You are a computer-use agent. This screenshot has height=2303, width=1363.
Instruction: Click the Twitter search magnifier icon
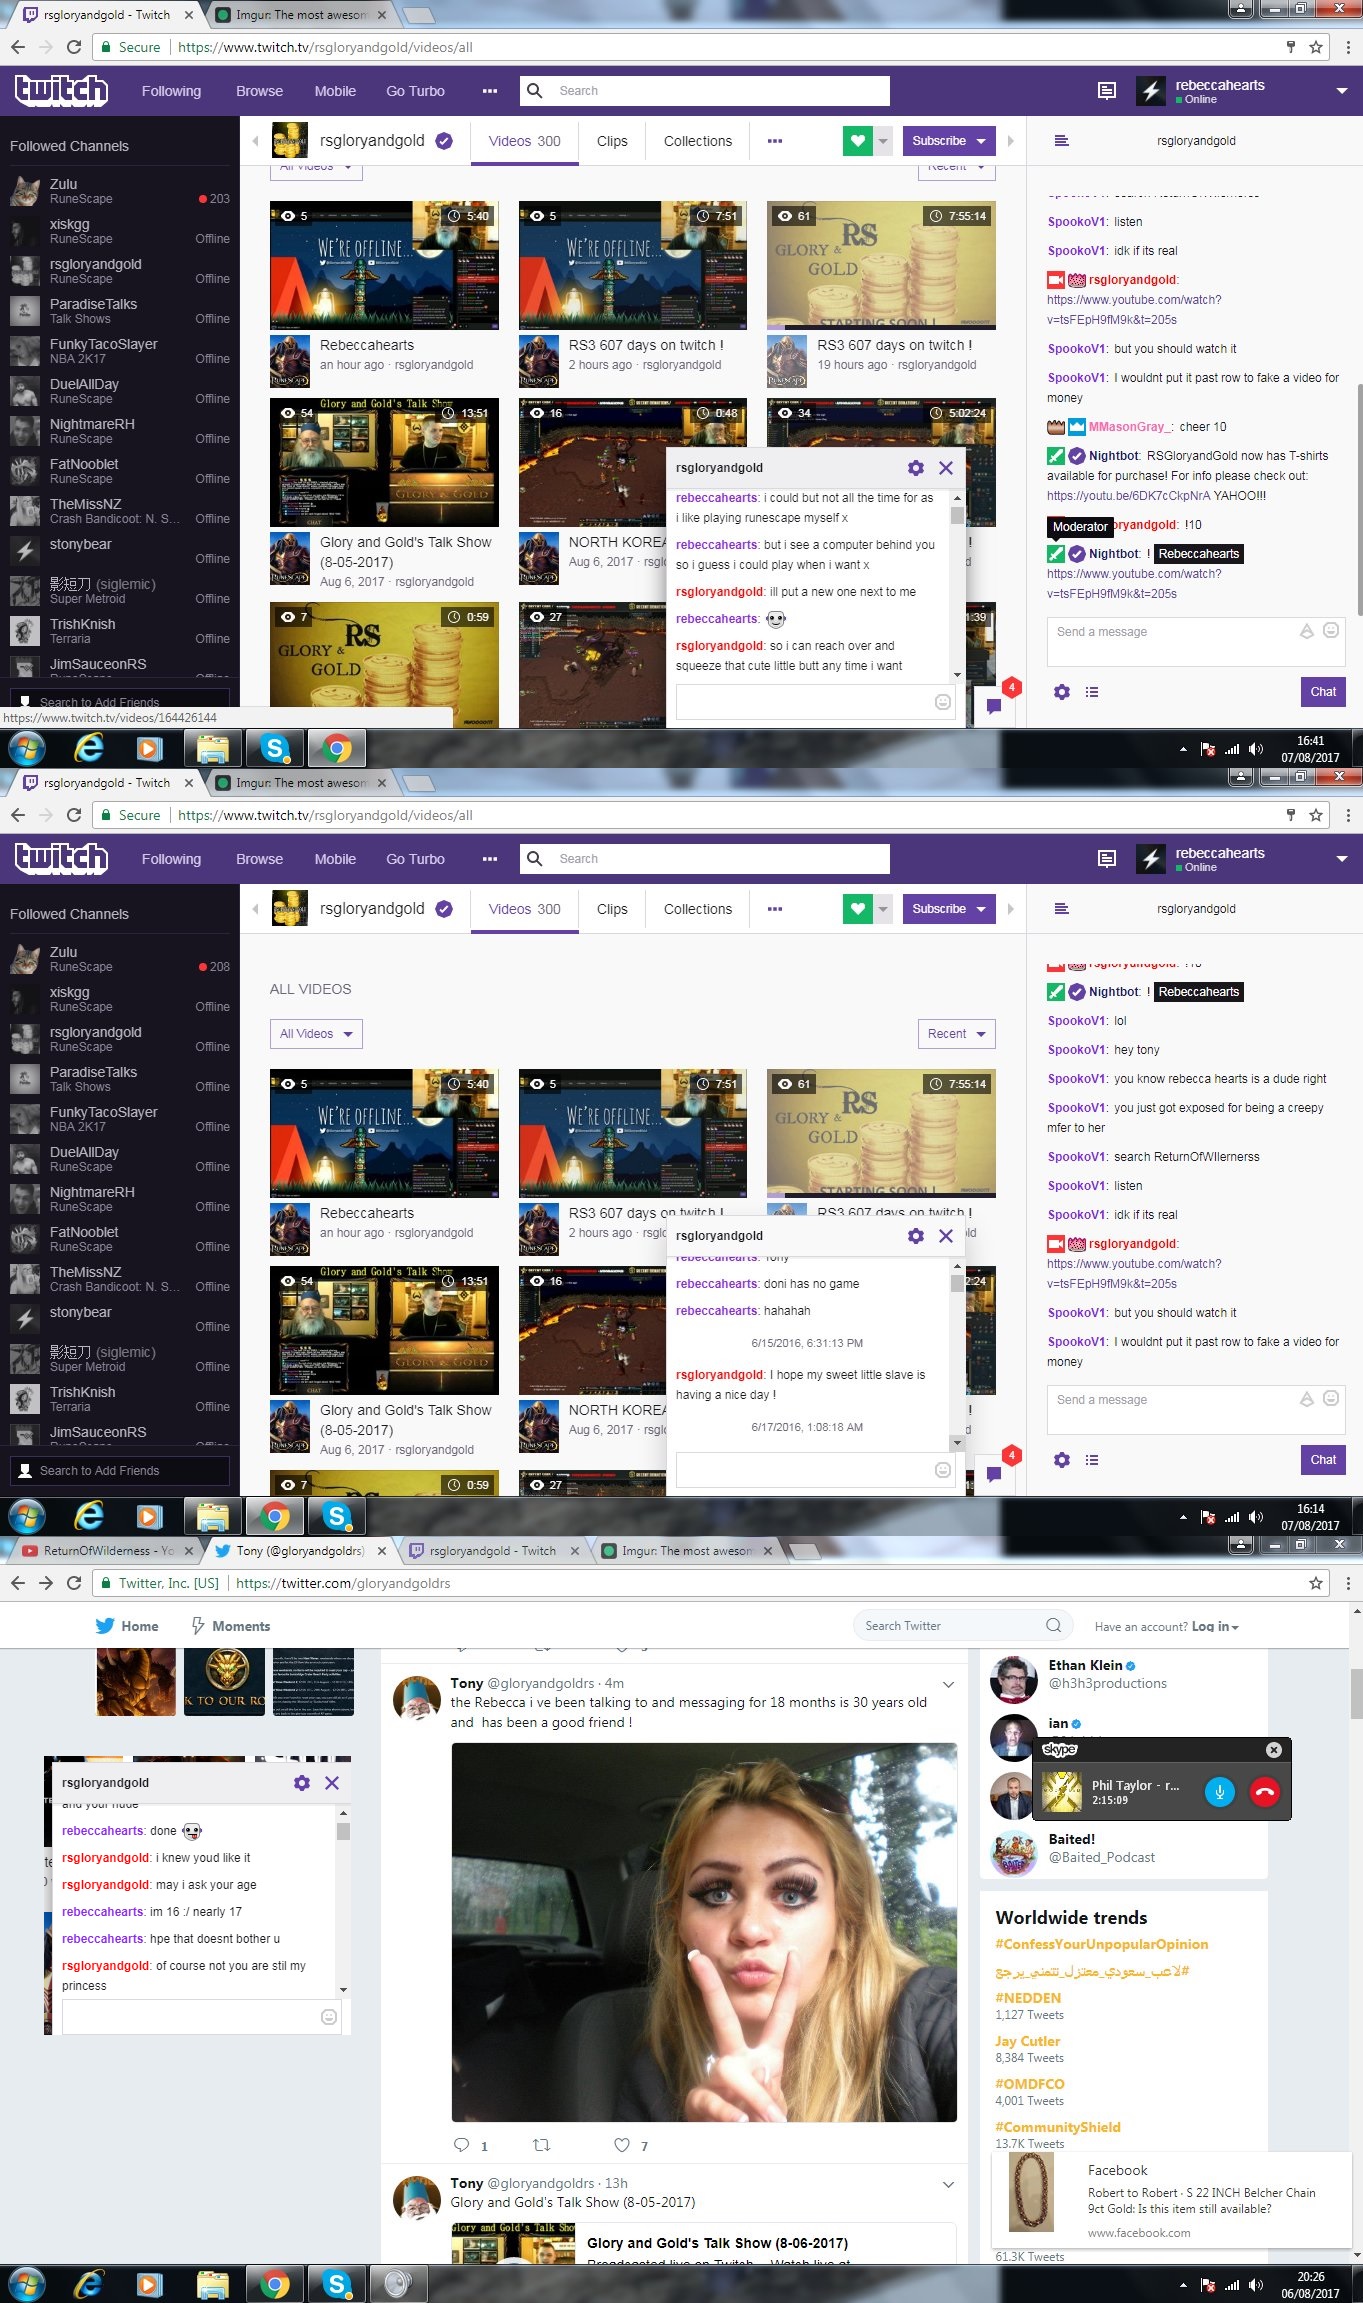click(1053, 1625)
